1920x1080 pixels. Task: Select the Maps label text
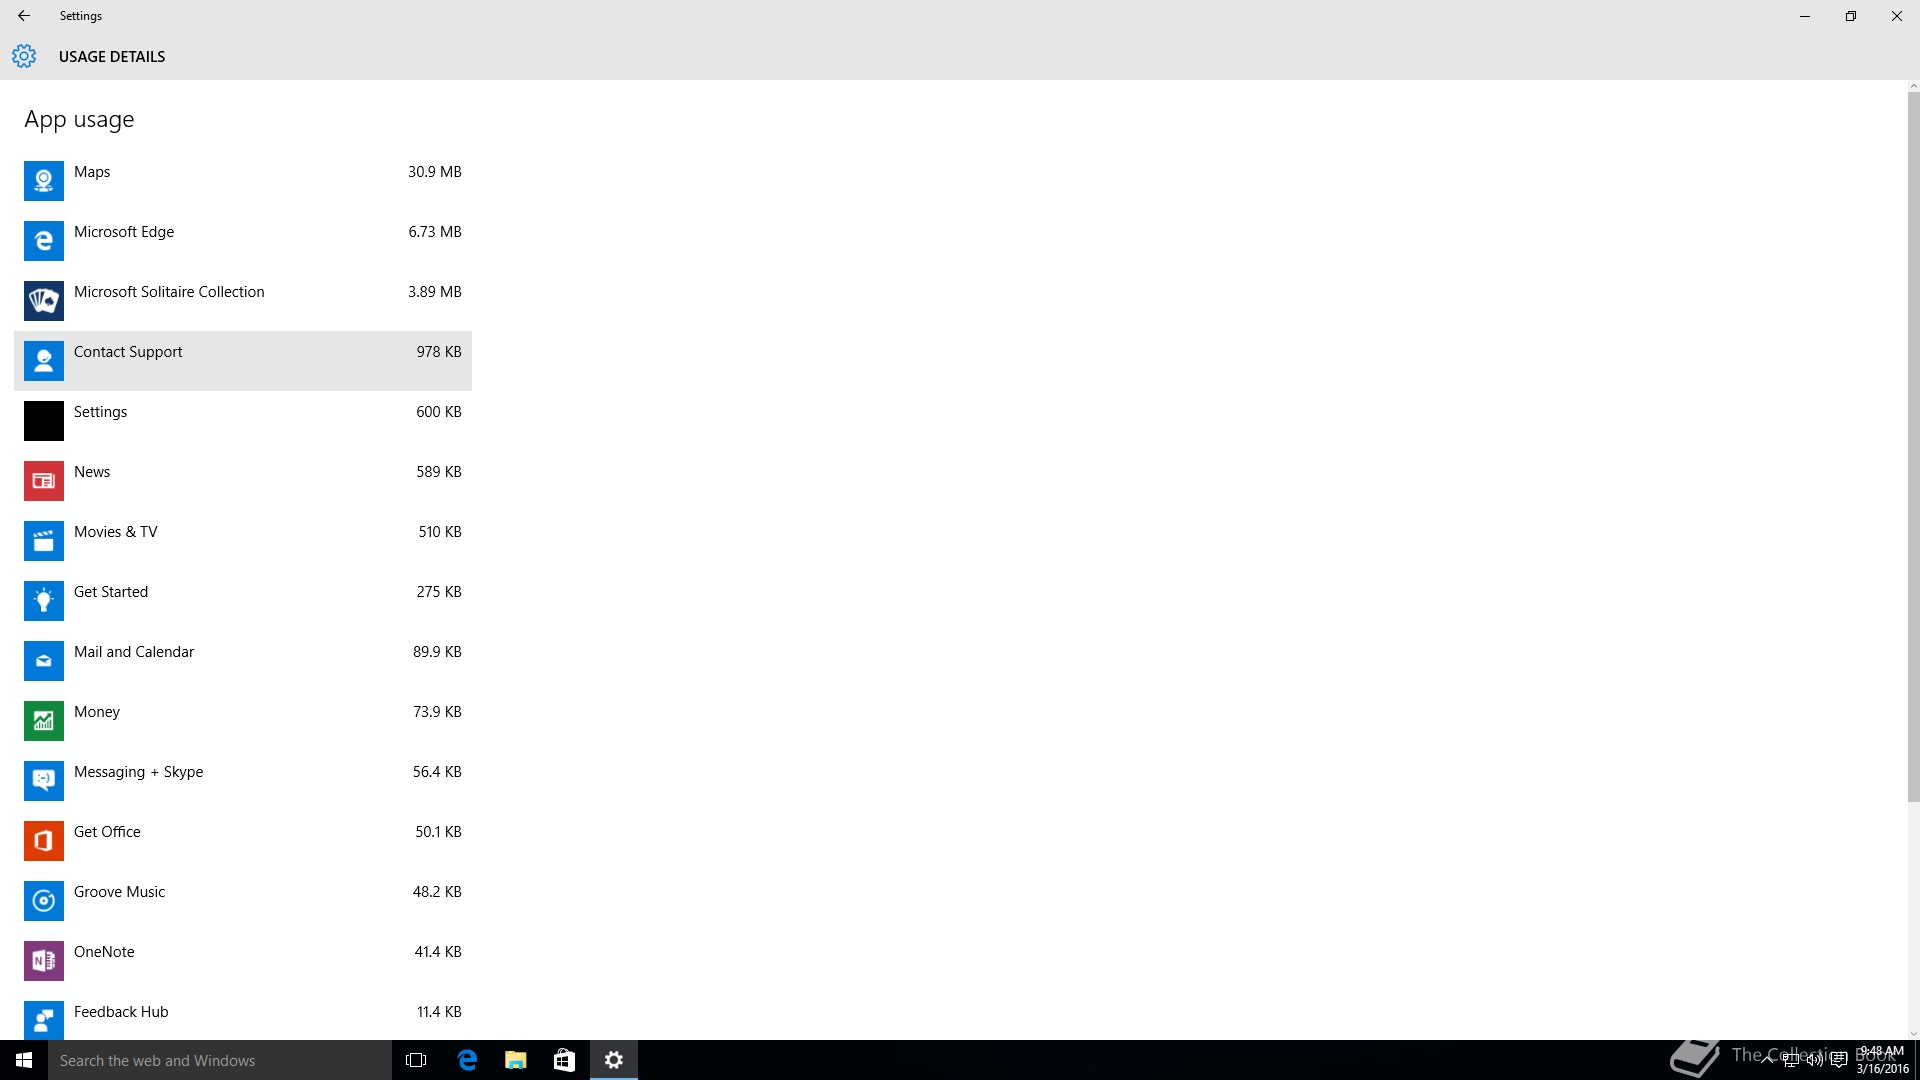(92, 172)
